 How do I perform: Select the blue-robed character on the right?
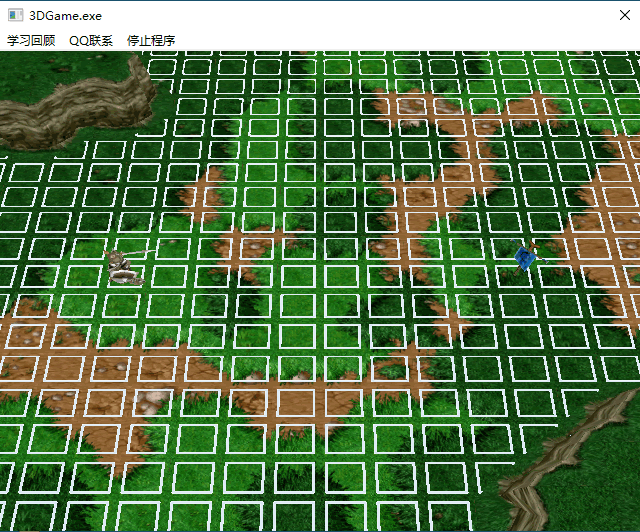coord(525,257)
